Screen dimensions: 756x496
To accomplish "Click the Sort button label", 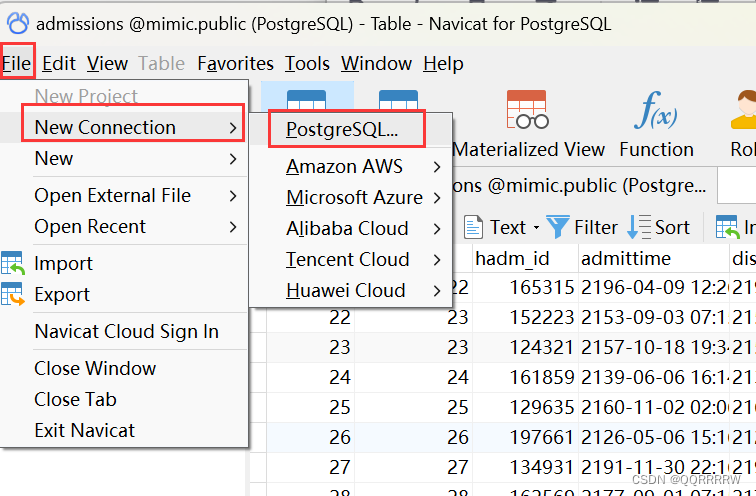I will tap(672, 227).
